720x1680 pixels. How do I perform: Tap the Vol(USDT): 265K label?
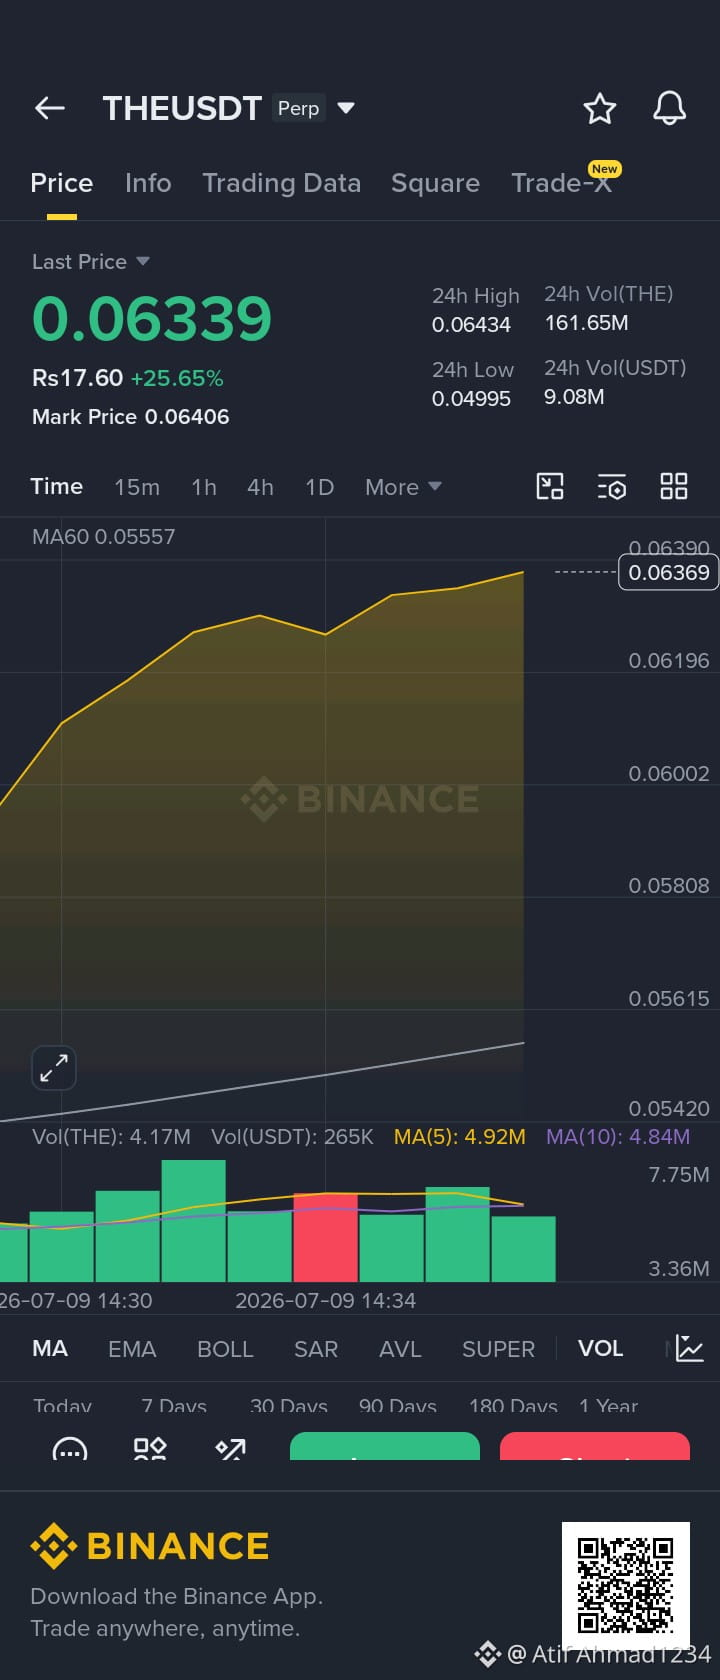point(292,1137)
